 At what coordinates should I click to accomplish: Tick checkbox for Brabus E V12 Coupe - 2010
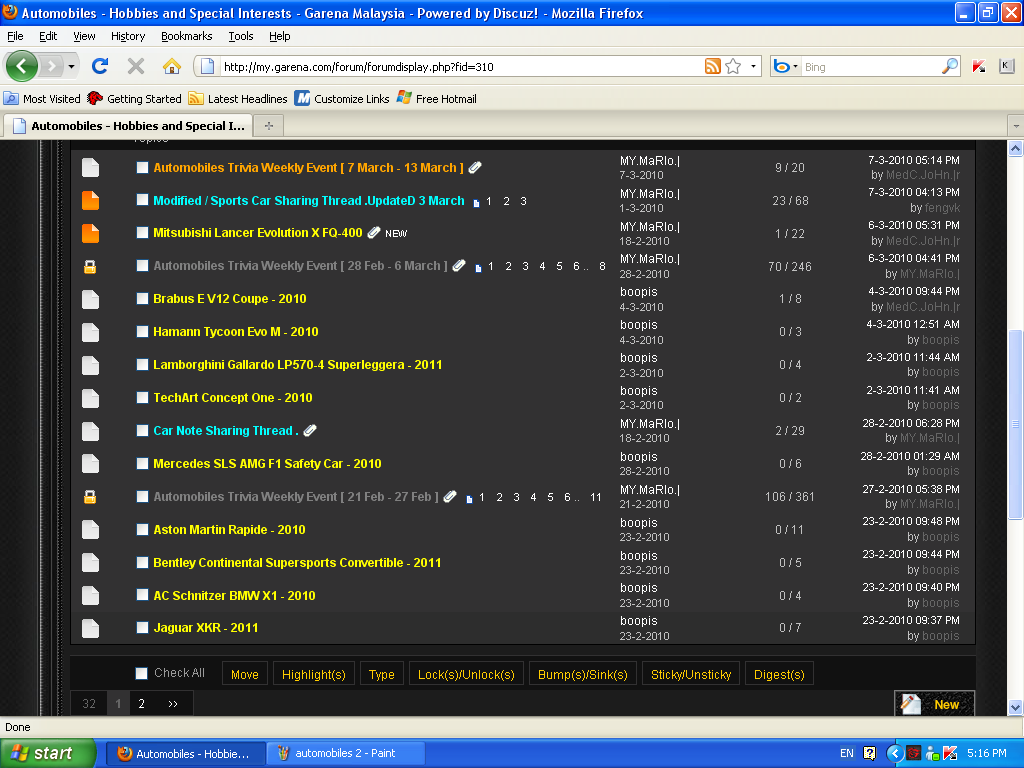(x=142, y=298)
